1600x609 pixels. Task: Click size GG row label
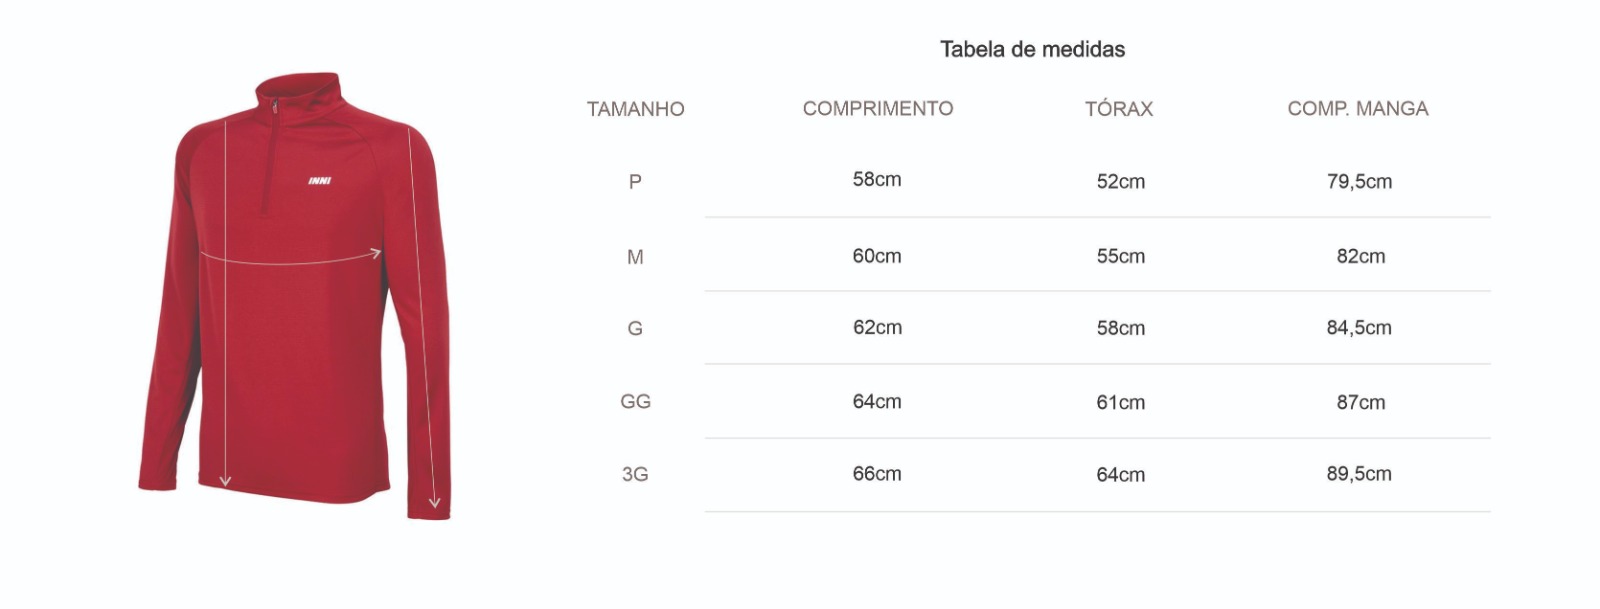tap(635, 401)
